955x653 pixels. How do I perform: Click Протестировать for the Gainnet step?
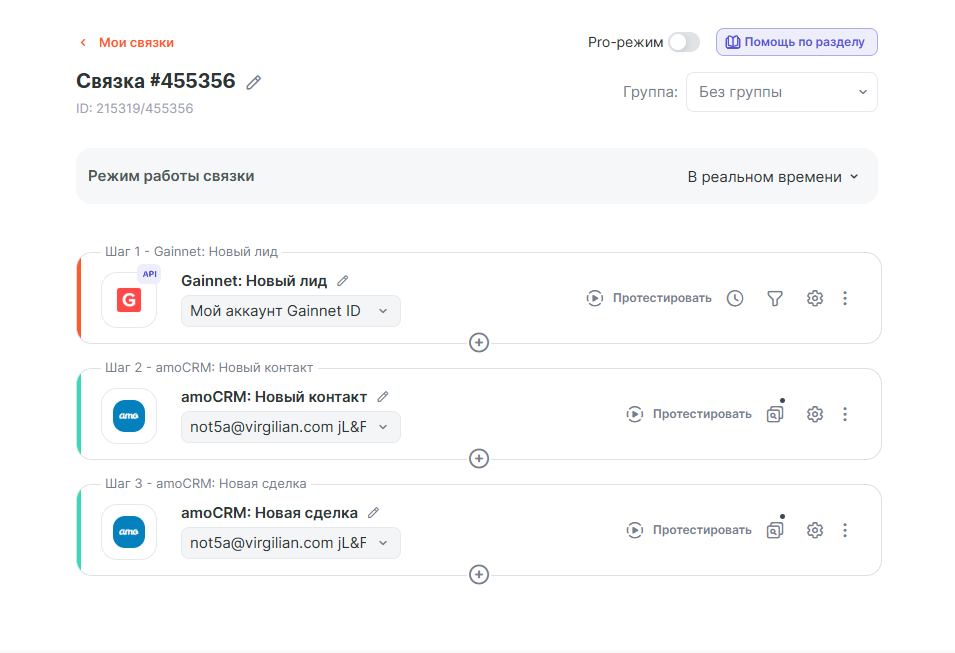click(x=650, y=298)
